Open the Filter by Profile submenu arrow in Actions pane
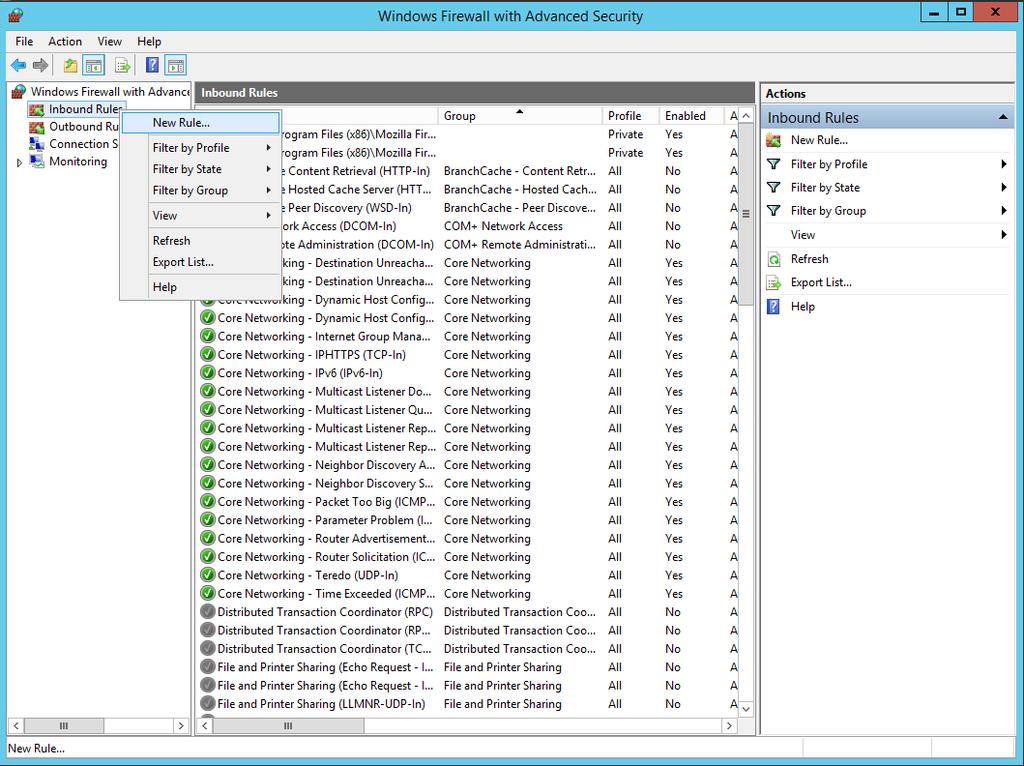The width and height of the screenshot is (1024, 766). coord(1004,165)
